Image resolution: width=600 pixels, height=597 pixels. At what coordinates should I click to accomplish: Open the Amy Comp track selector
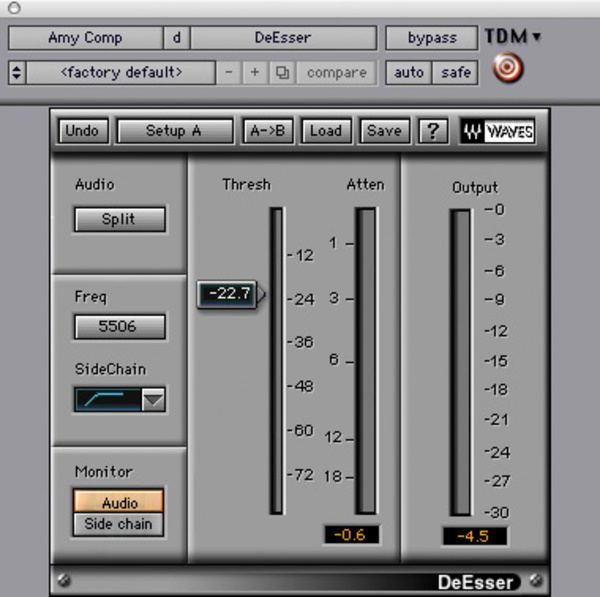click(x=85, y=38)
